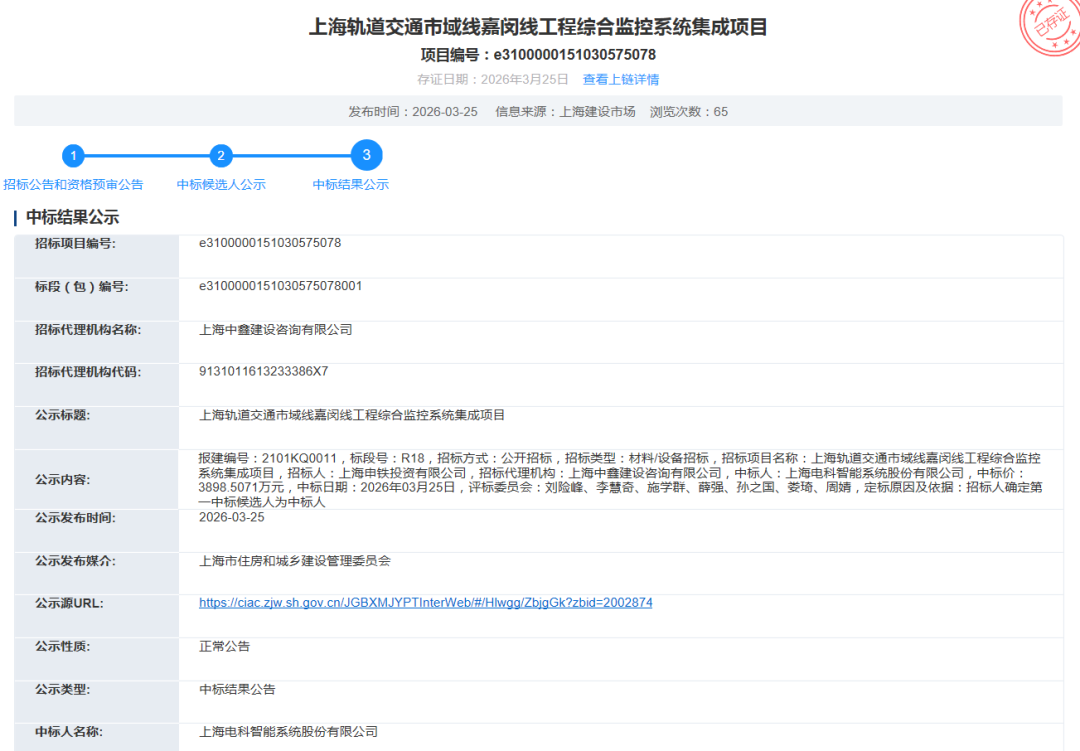
Task: Click the 公示内容 row label
Action: [x=62, y=480]
